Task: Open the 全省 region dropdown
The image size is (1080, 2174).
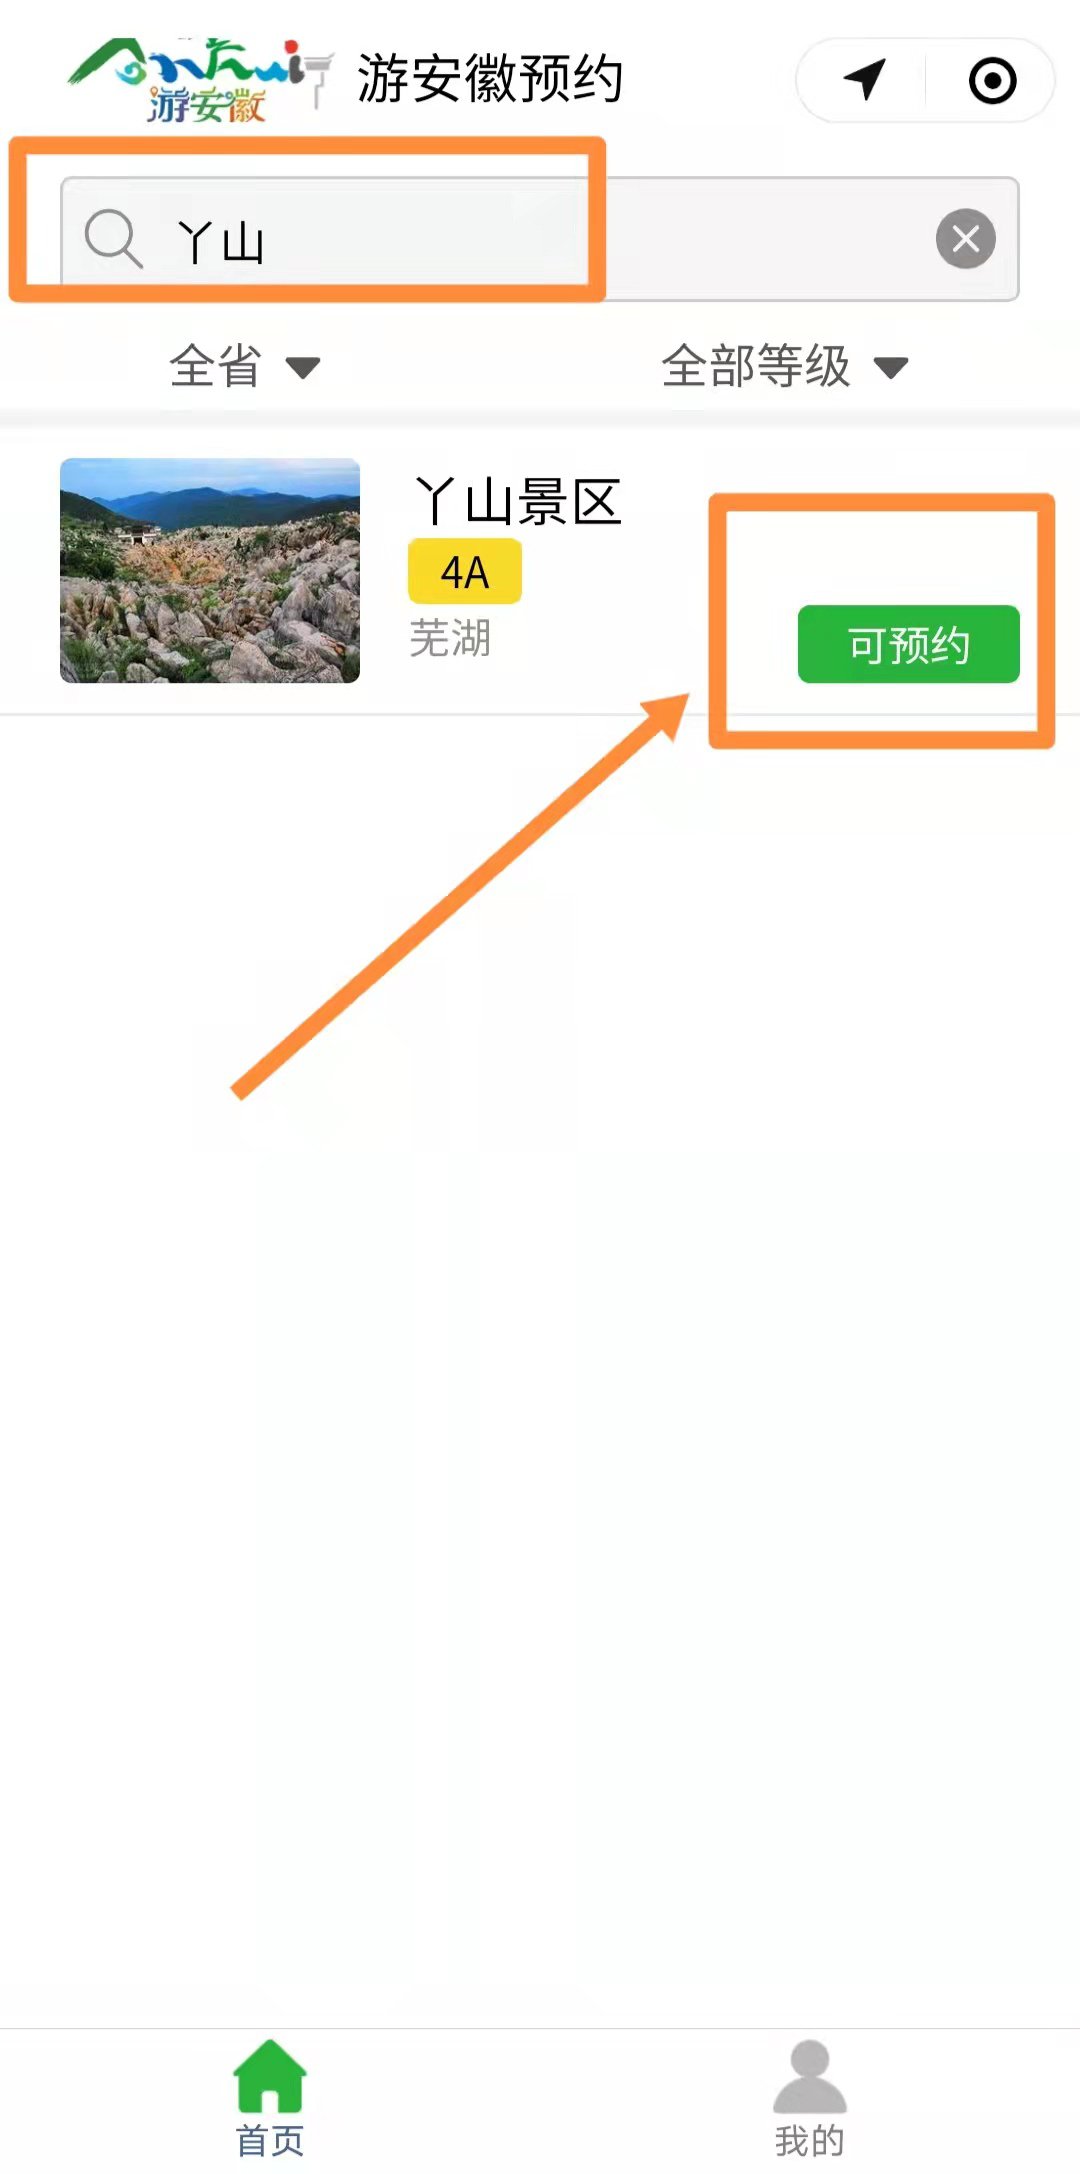Action: coord(244,366)
